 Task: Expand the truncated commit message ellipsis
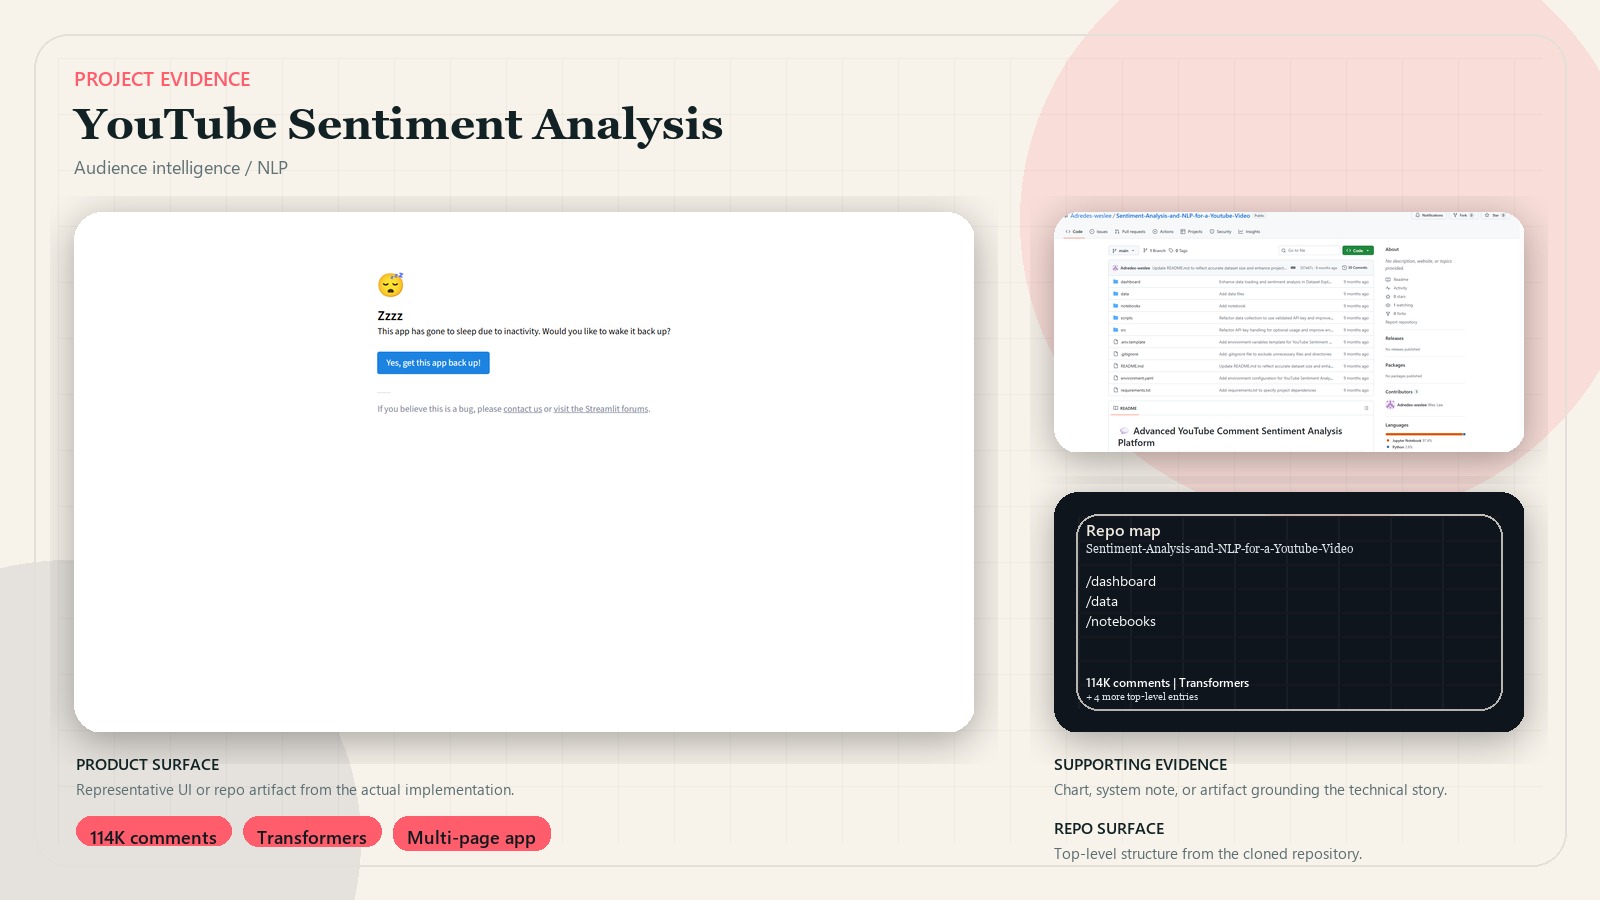pyautogui.click(x=1293, y=268)
